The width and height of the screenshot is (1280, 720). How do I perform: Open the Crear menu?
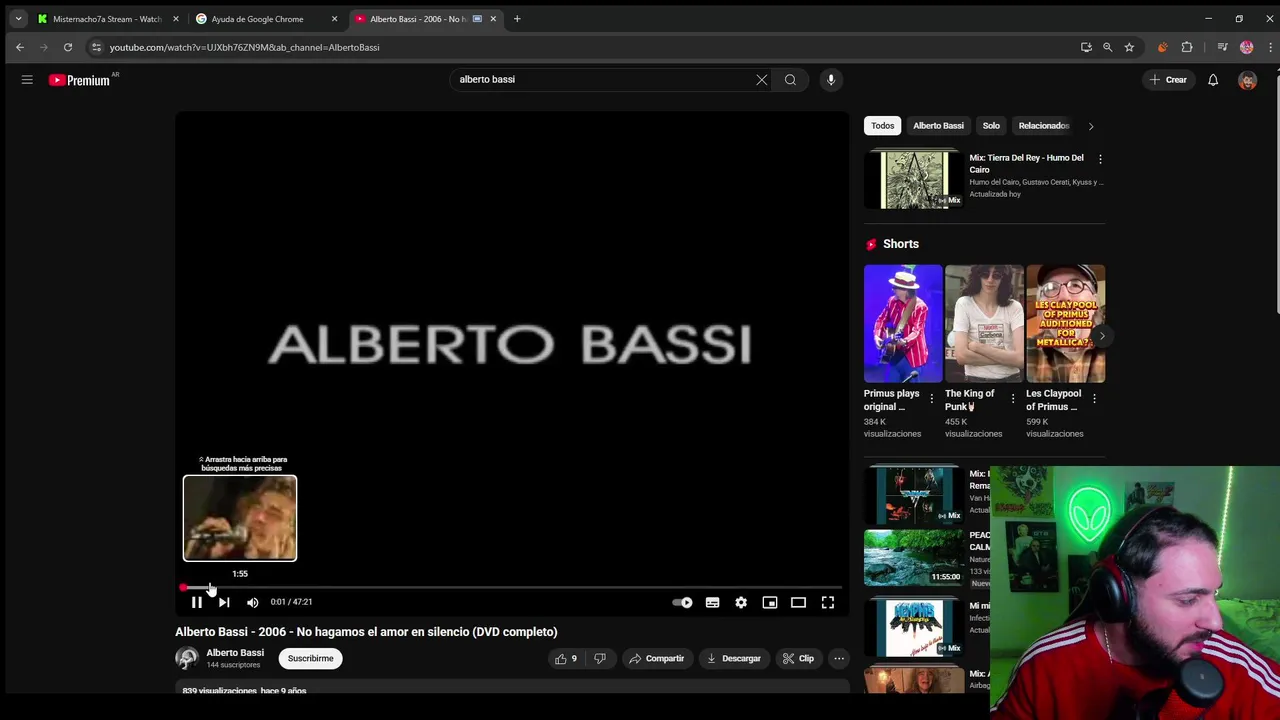coord(1168,80)
